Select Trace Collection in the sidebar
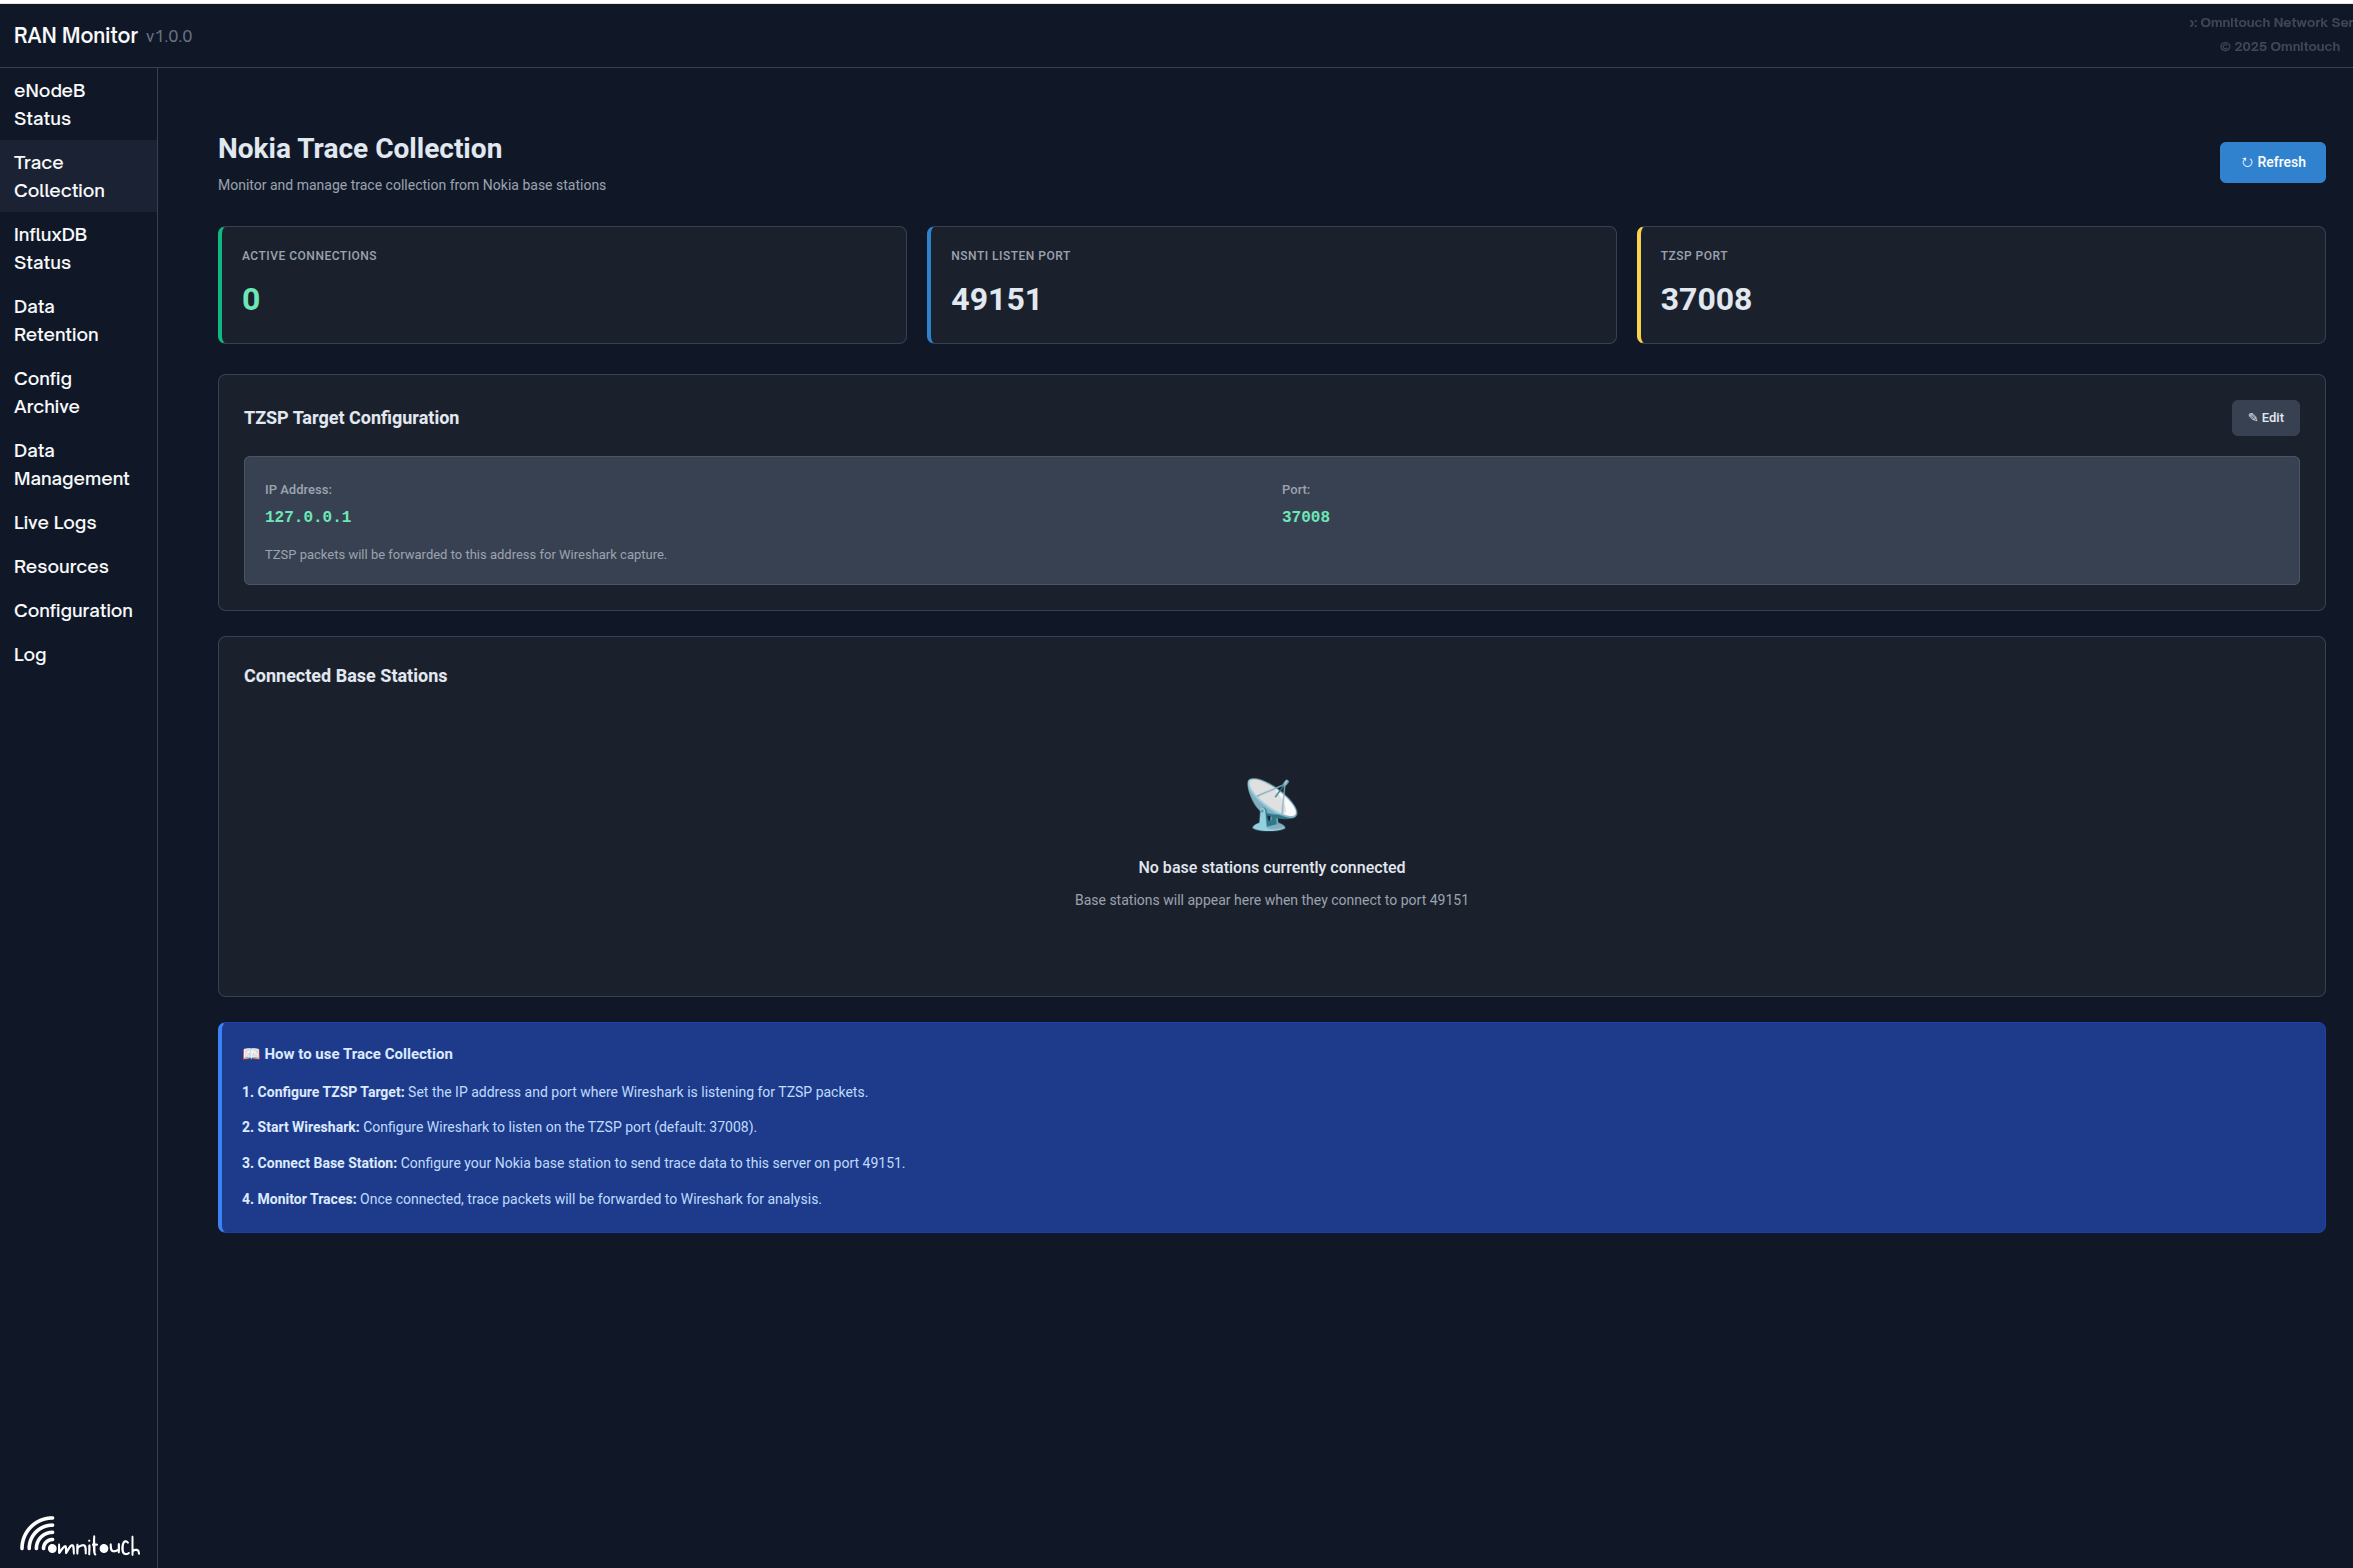This screenshot has width=2353, height=1568. 78,176
